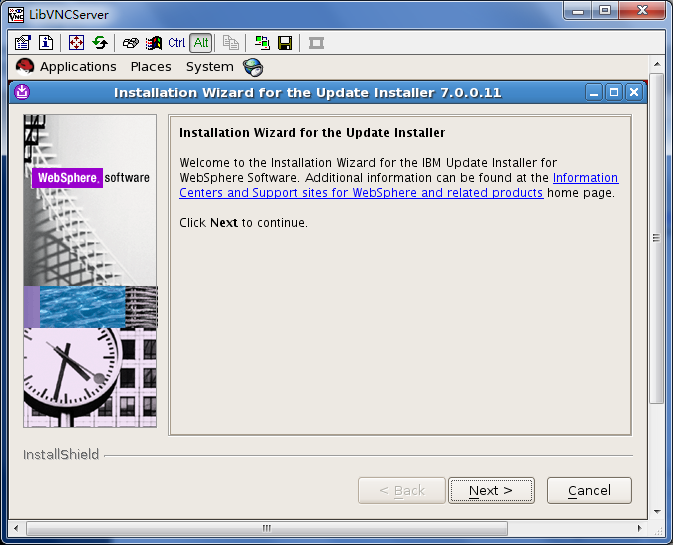Click the InstallShield label
The width and height of the screenshot is (673, 545).
[x=61, y=454]
